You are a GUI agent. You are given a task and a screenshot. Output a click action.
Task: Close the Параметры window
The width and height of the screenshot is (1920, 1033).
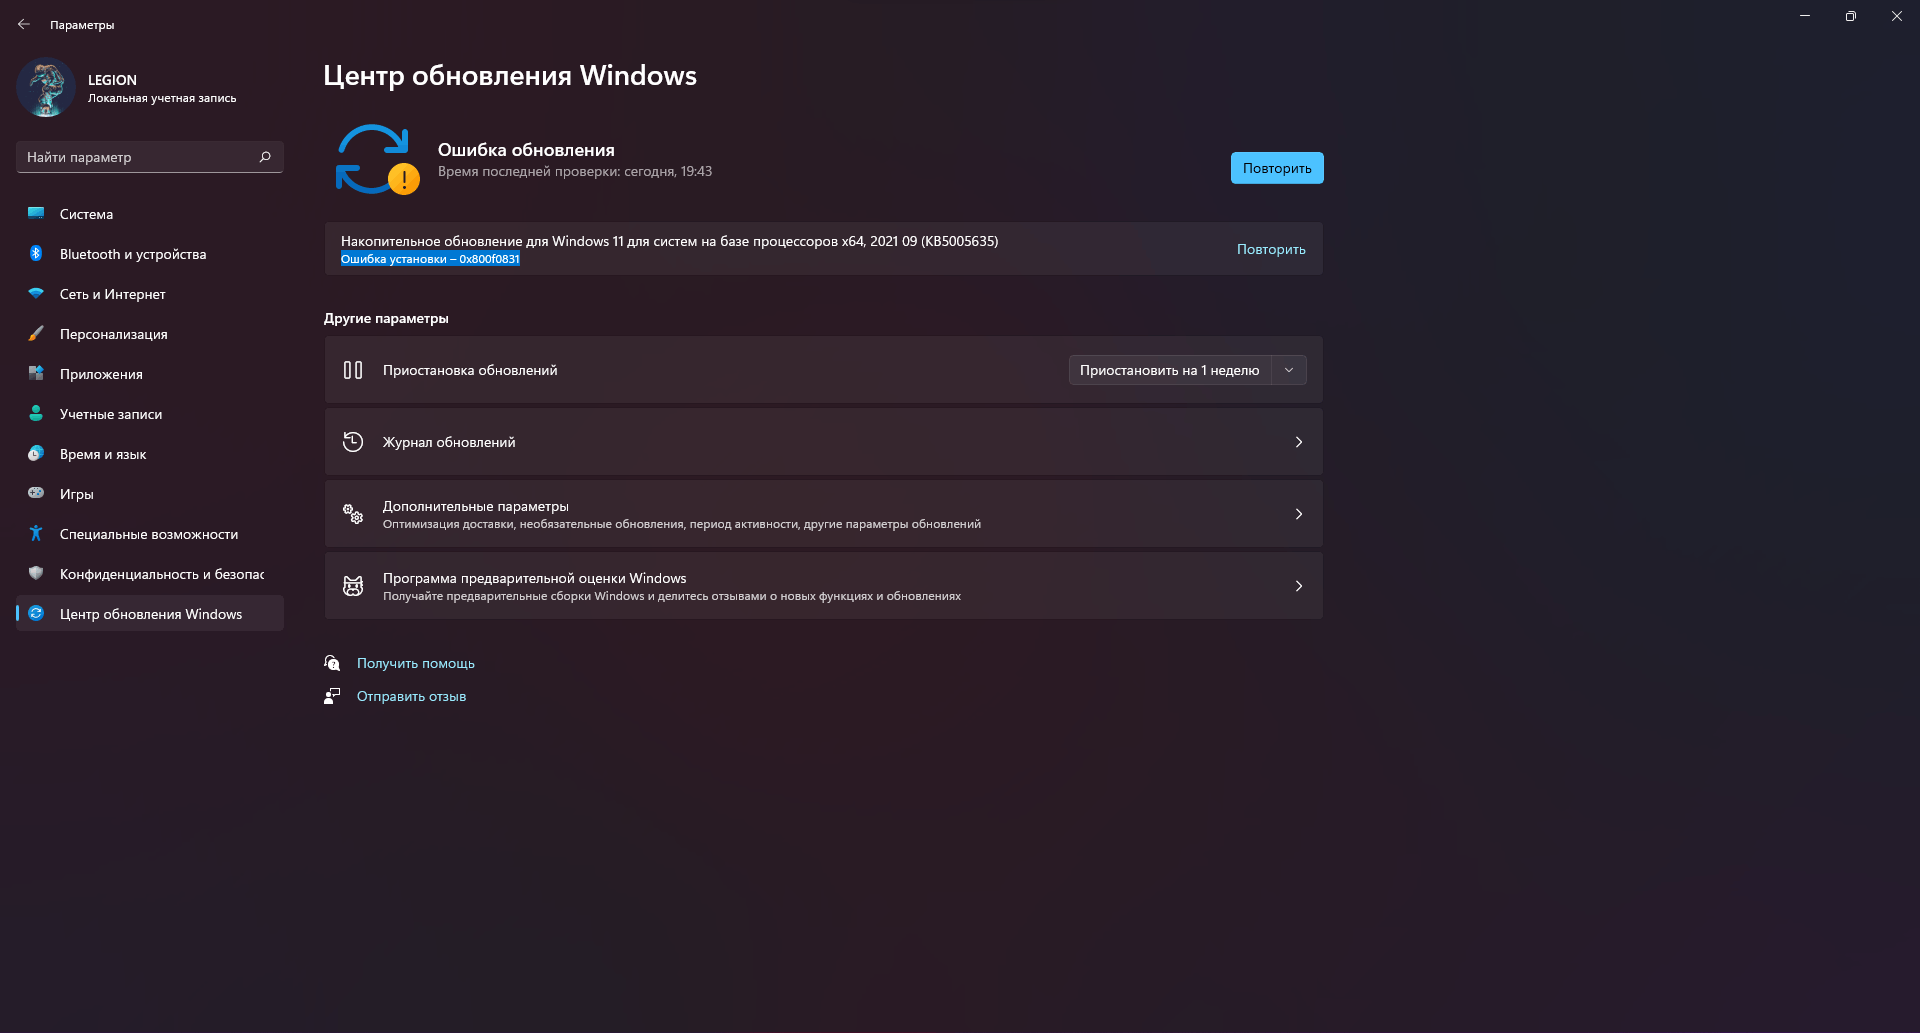point(1897,16)
